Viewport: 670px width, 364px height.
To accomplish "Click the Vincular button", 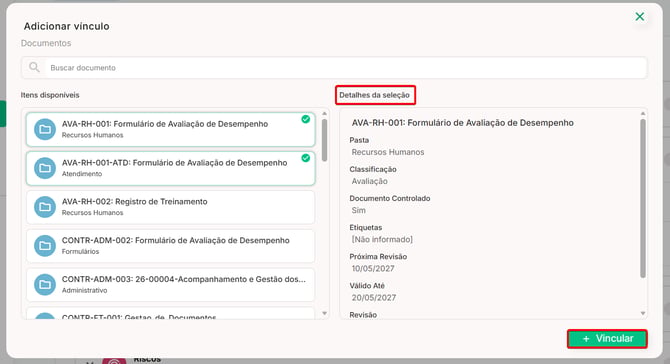I will click(x=607, y=339).
